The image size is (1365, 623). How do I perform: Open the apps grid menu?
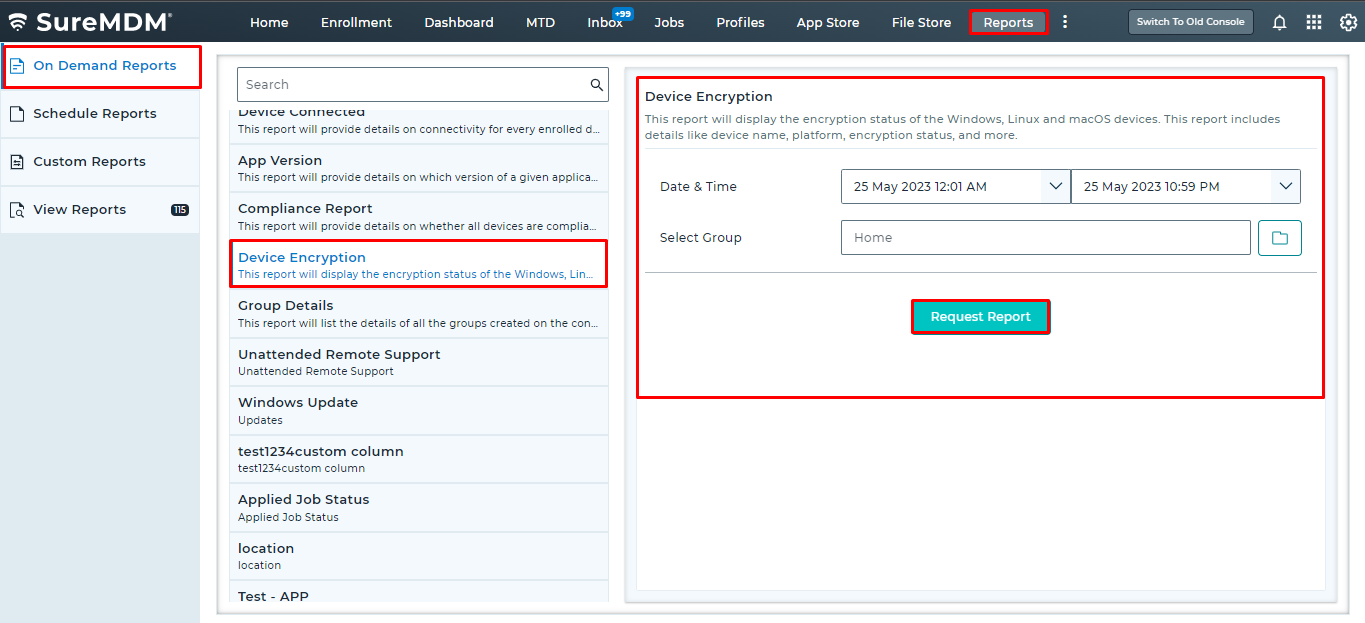pyautogui.click(x=1313, y=21)
